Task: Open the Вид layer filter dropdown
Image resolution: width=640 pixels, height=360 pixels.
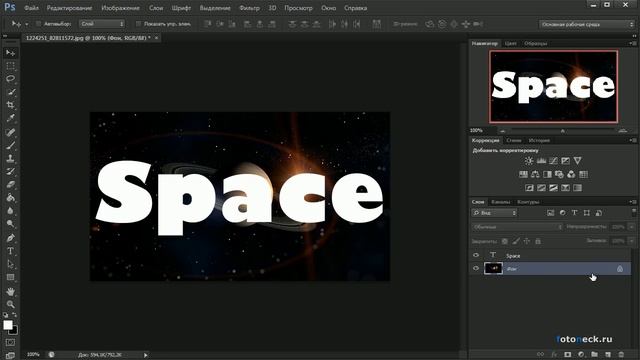Action: tap(494, 213)
